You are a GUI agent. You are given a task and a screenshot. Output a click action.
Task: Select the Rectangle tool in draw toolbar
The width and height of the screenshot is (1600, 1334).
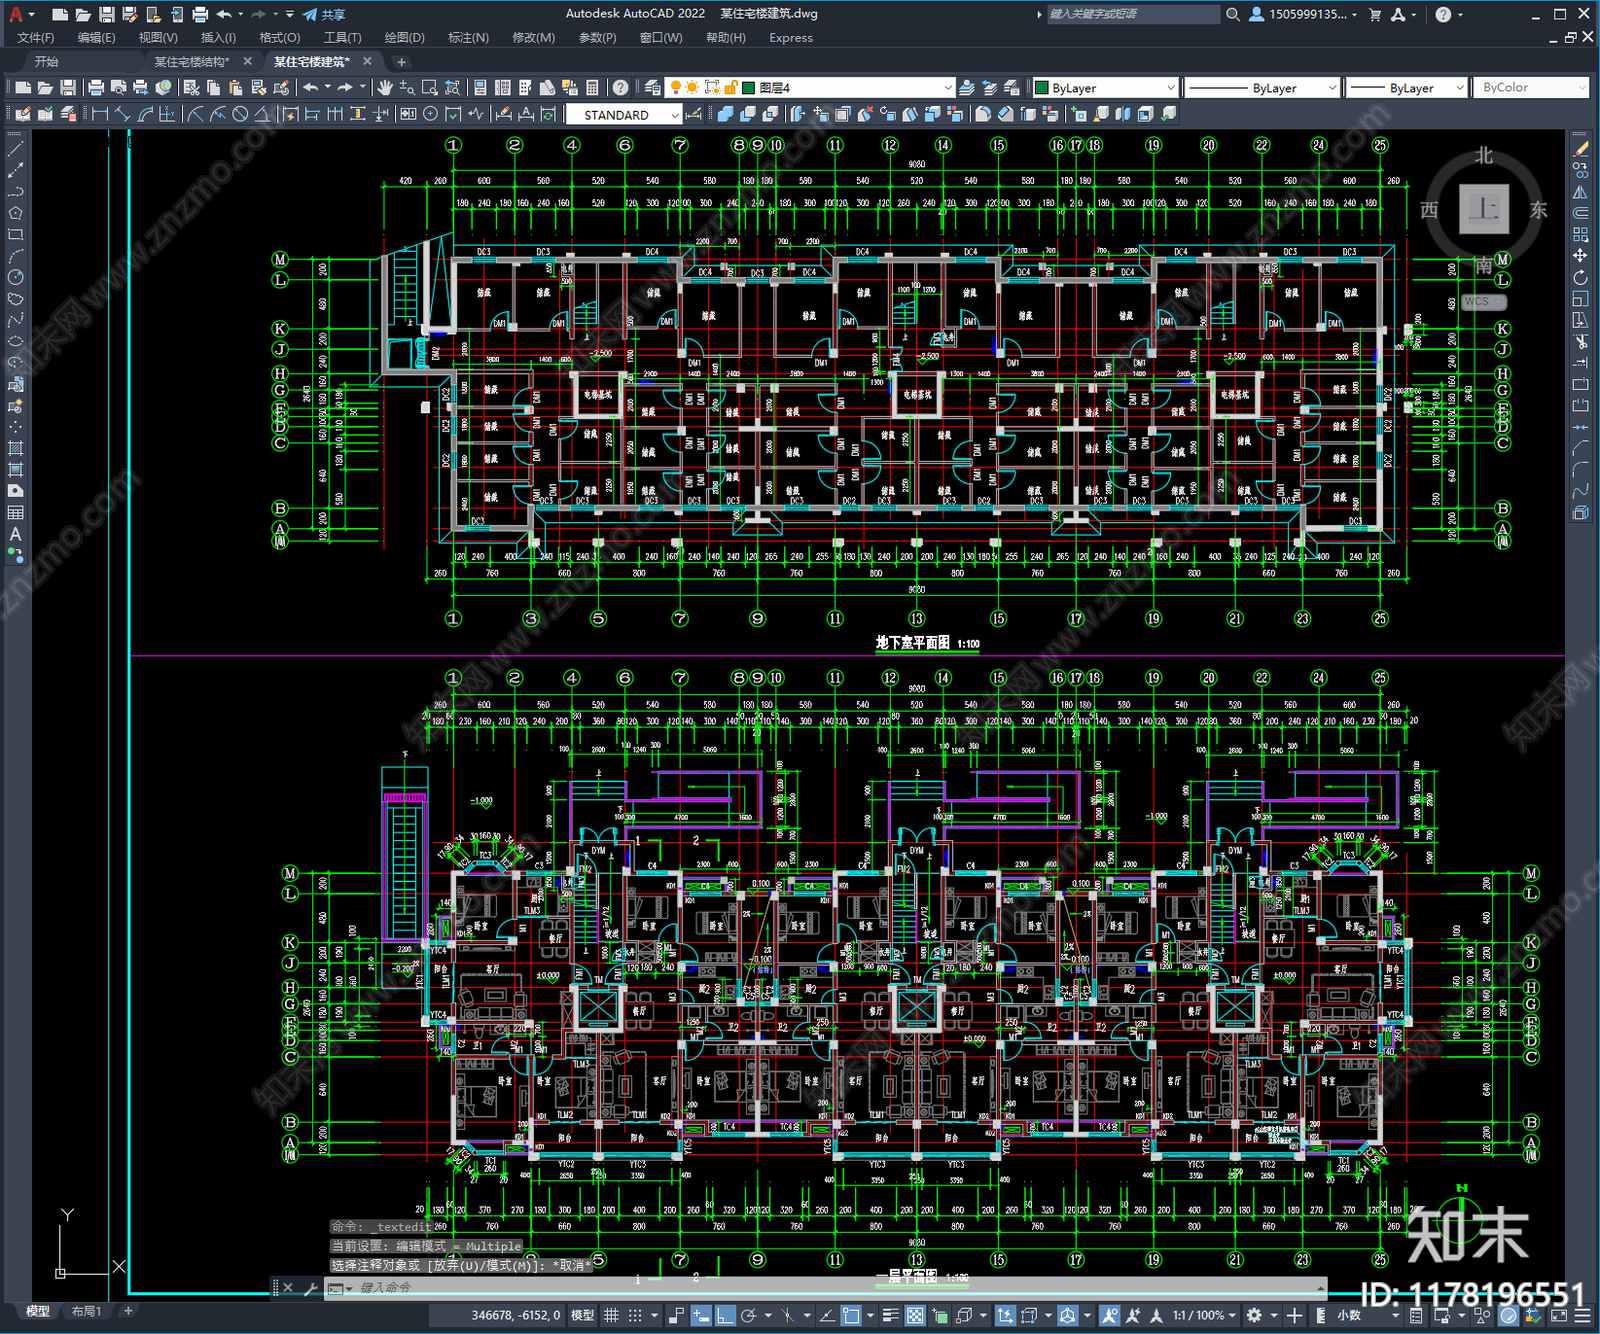[x=15, y=235]
